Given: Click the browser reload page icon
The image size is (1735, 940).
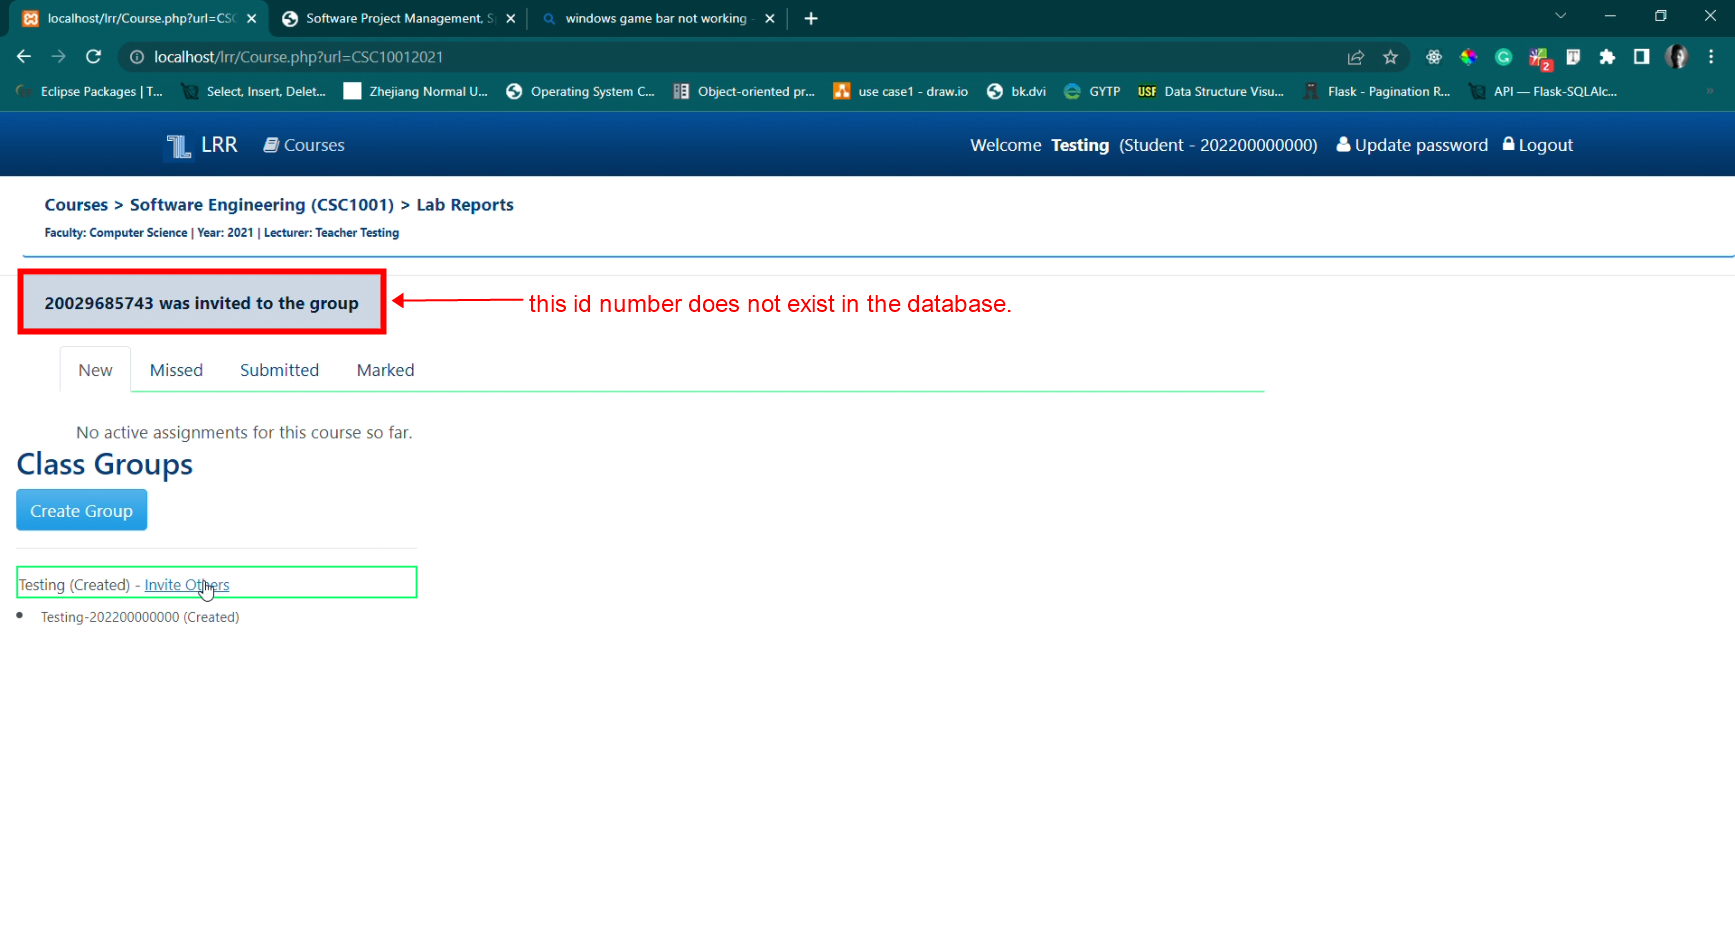Looking at the screenshot, I should [x=93, y=57].
